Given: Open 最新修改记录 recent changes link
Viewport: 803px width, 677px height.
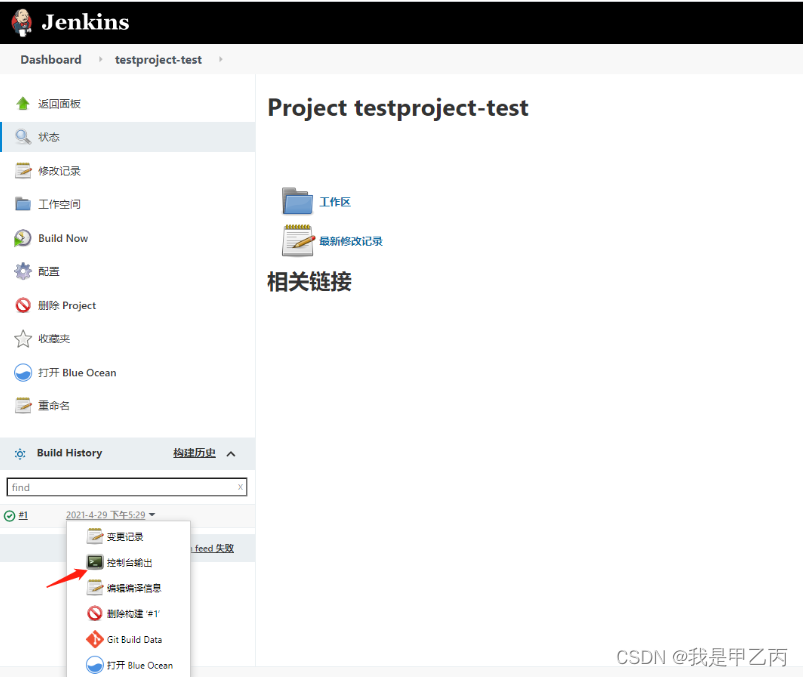Looking at the screenshot, I should click(351, 241).
